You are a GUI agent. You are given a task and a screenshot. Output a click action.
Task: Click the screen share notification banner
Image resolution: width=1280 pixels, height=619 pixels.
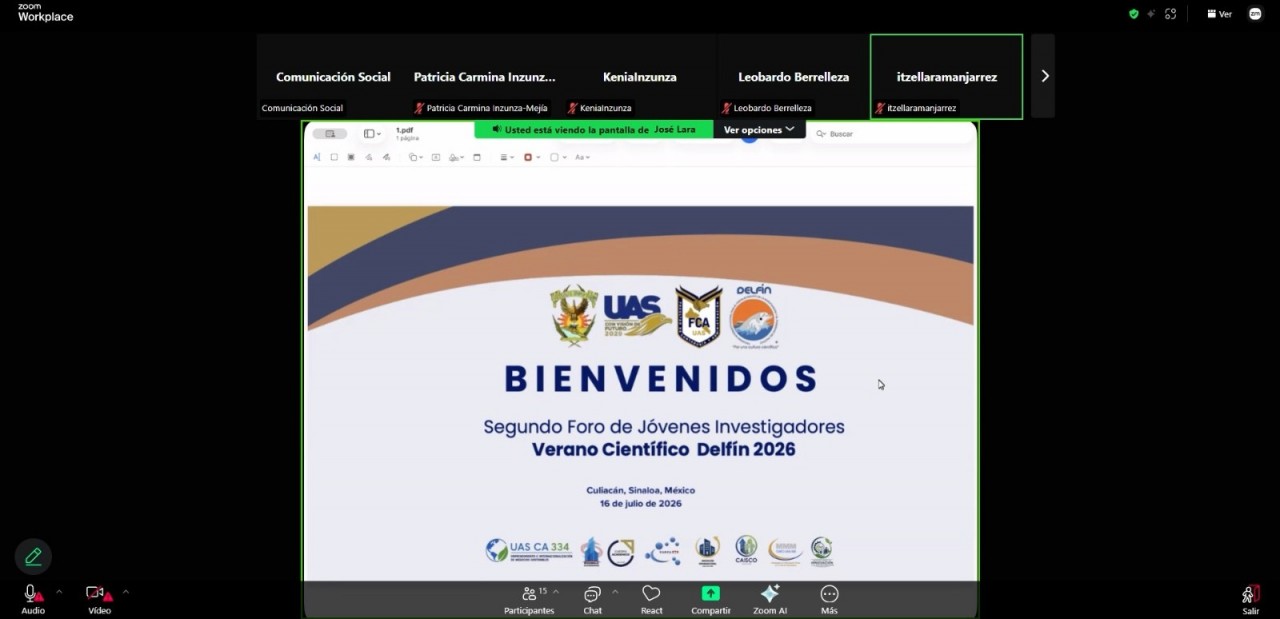(594, 129)
